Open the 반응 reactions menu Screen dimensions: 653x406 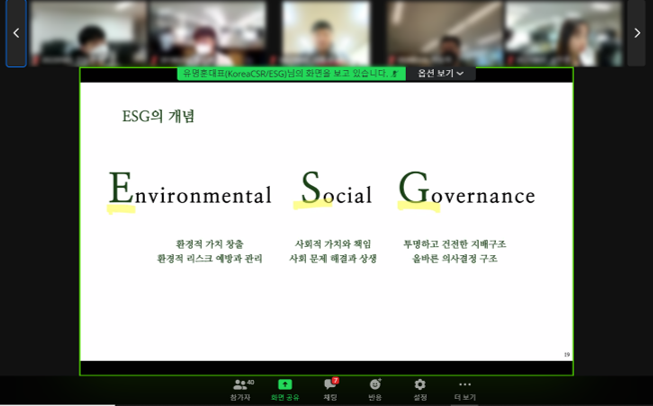(375, 388)
